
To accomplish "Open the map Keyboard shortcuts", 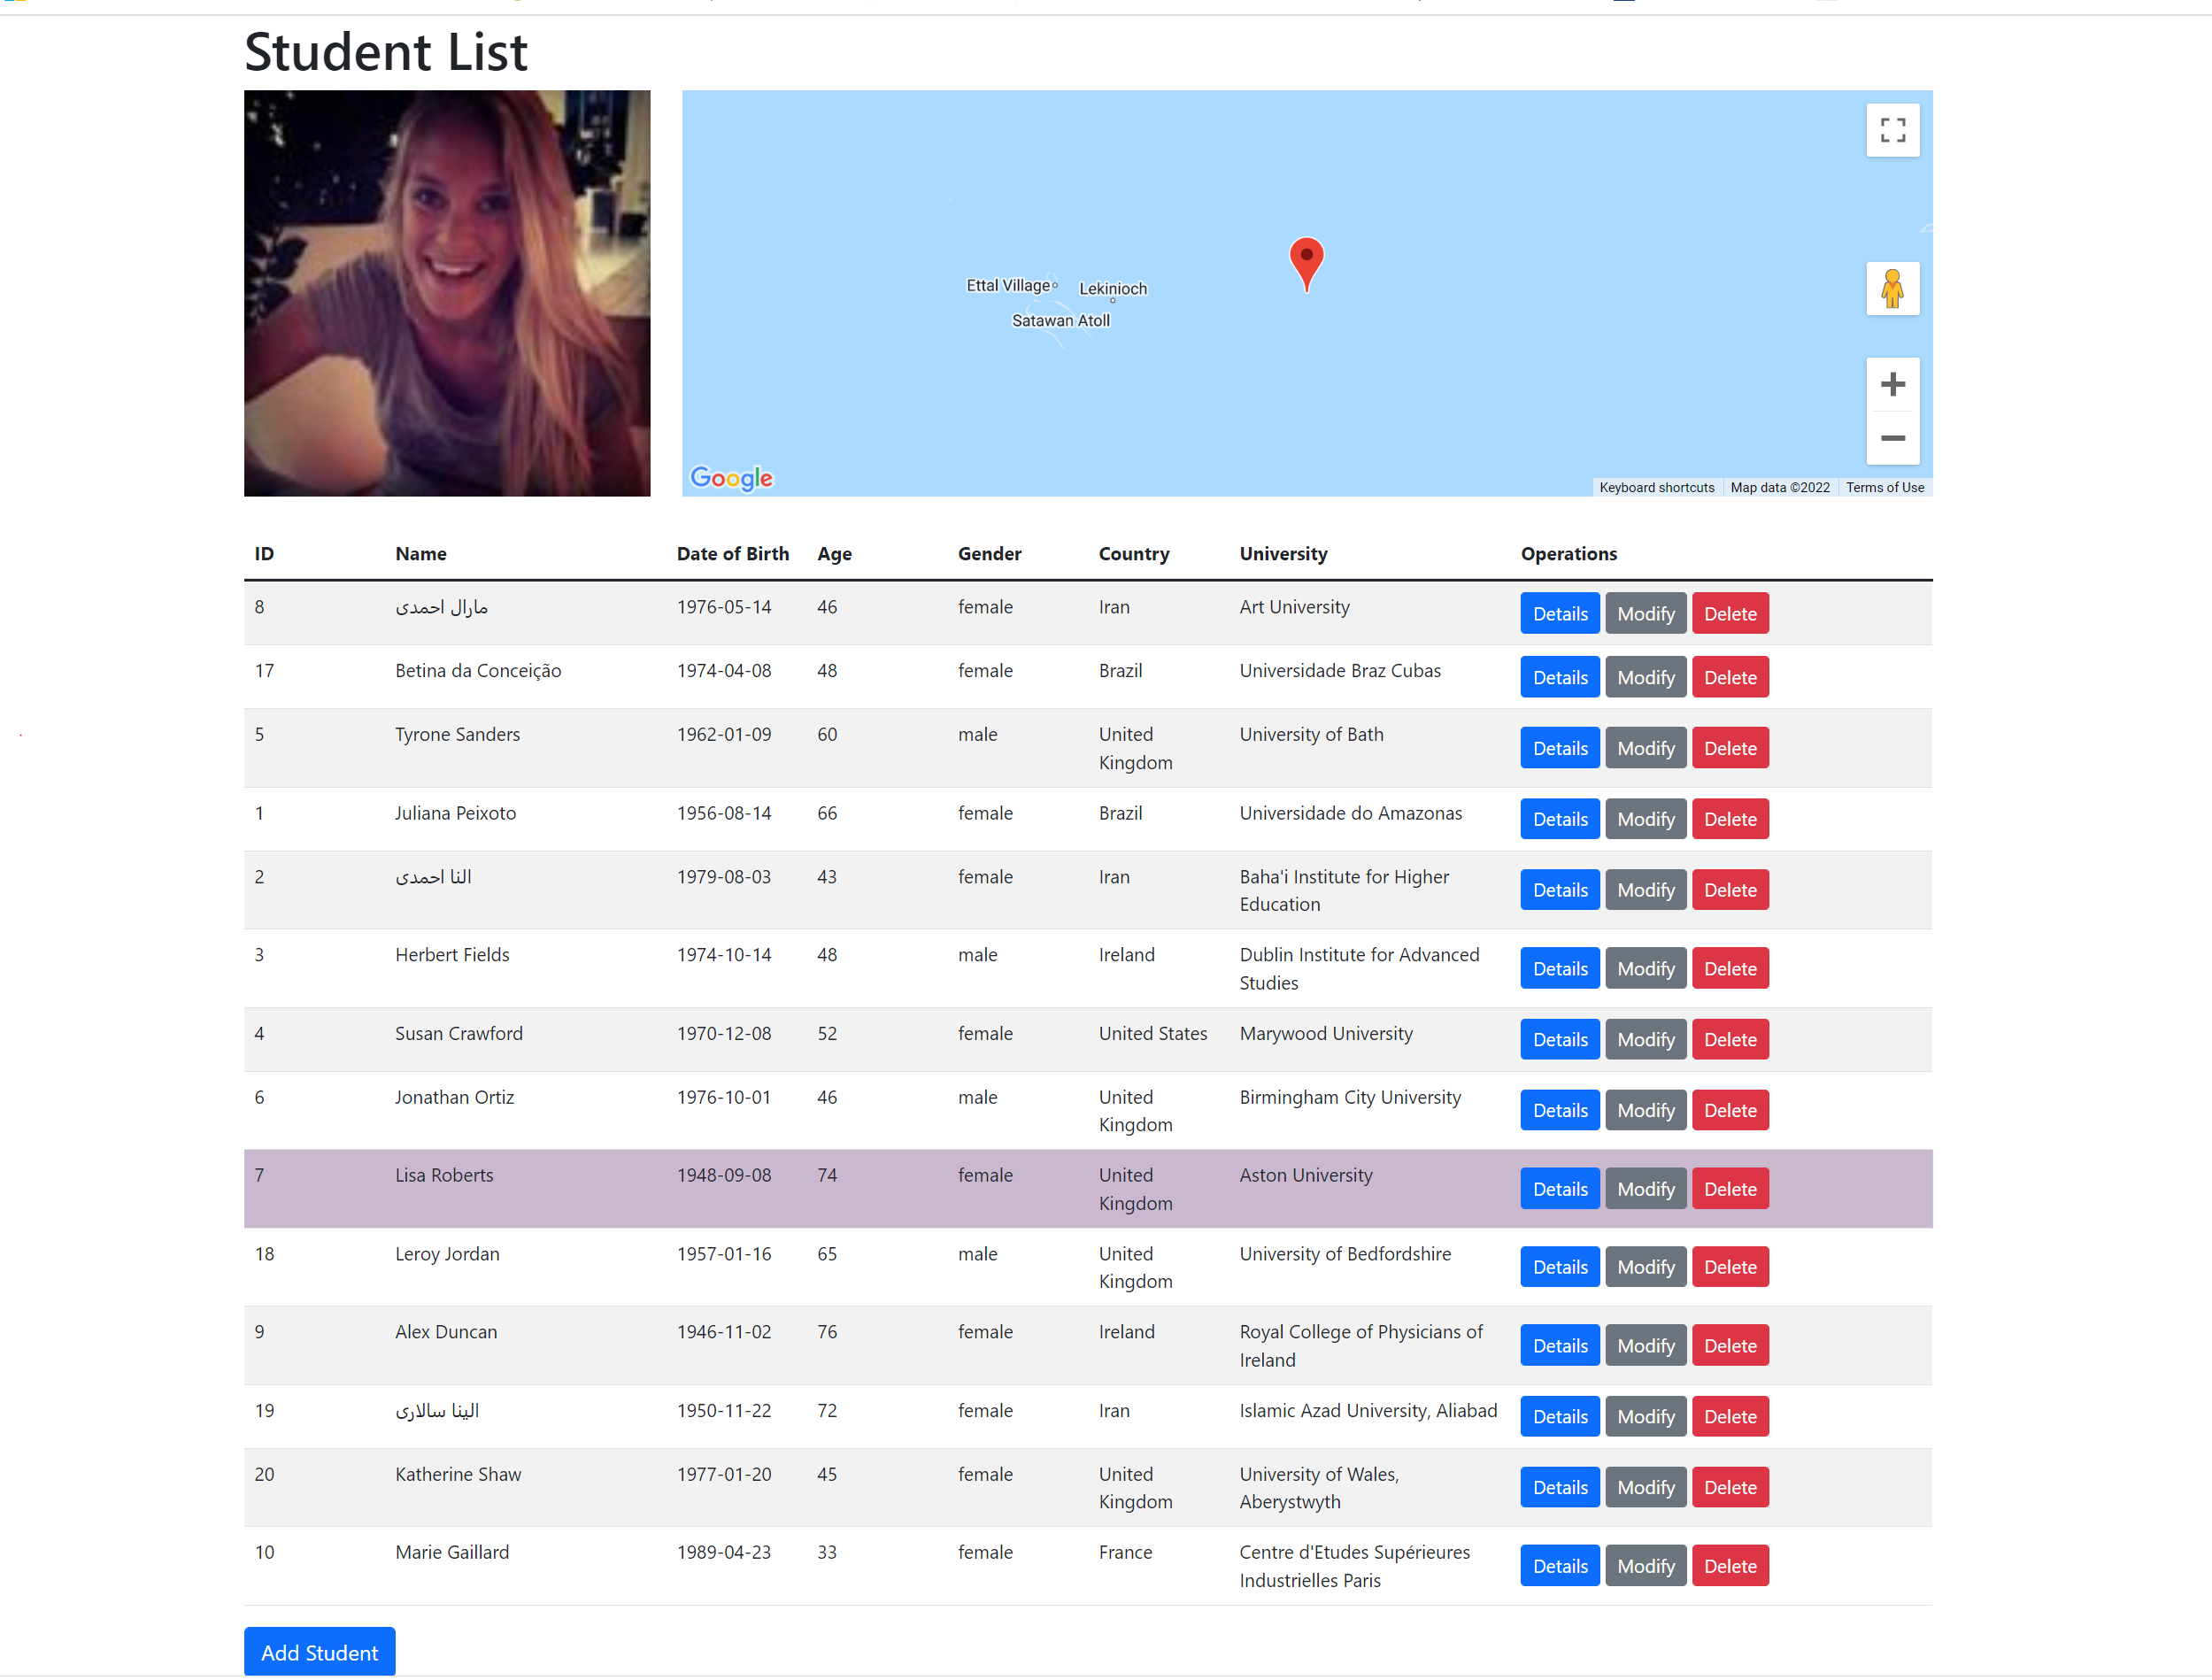I will pyautogui.click(x=1656, y=487).
